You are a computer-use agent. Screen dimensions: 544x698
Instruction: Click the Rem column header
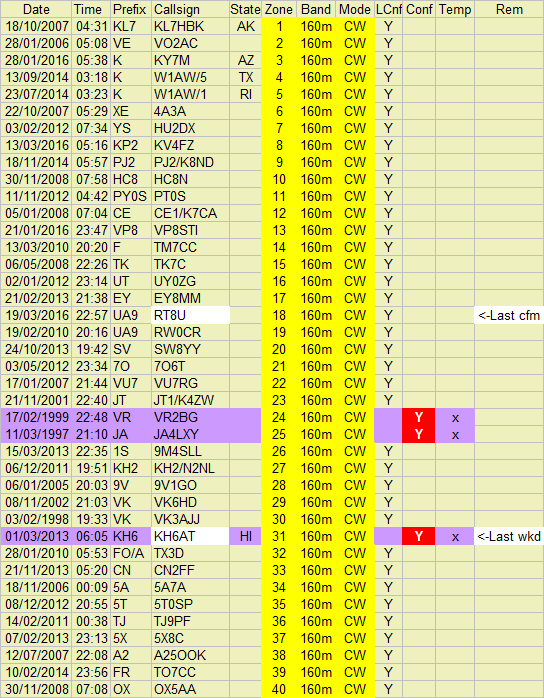coord(509,9)
